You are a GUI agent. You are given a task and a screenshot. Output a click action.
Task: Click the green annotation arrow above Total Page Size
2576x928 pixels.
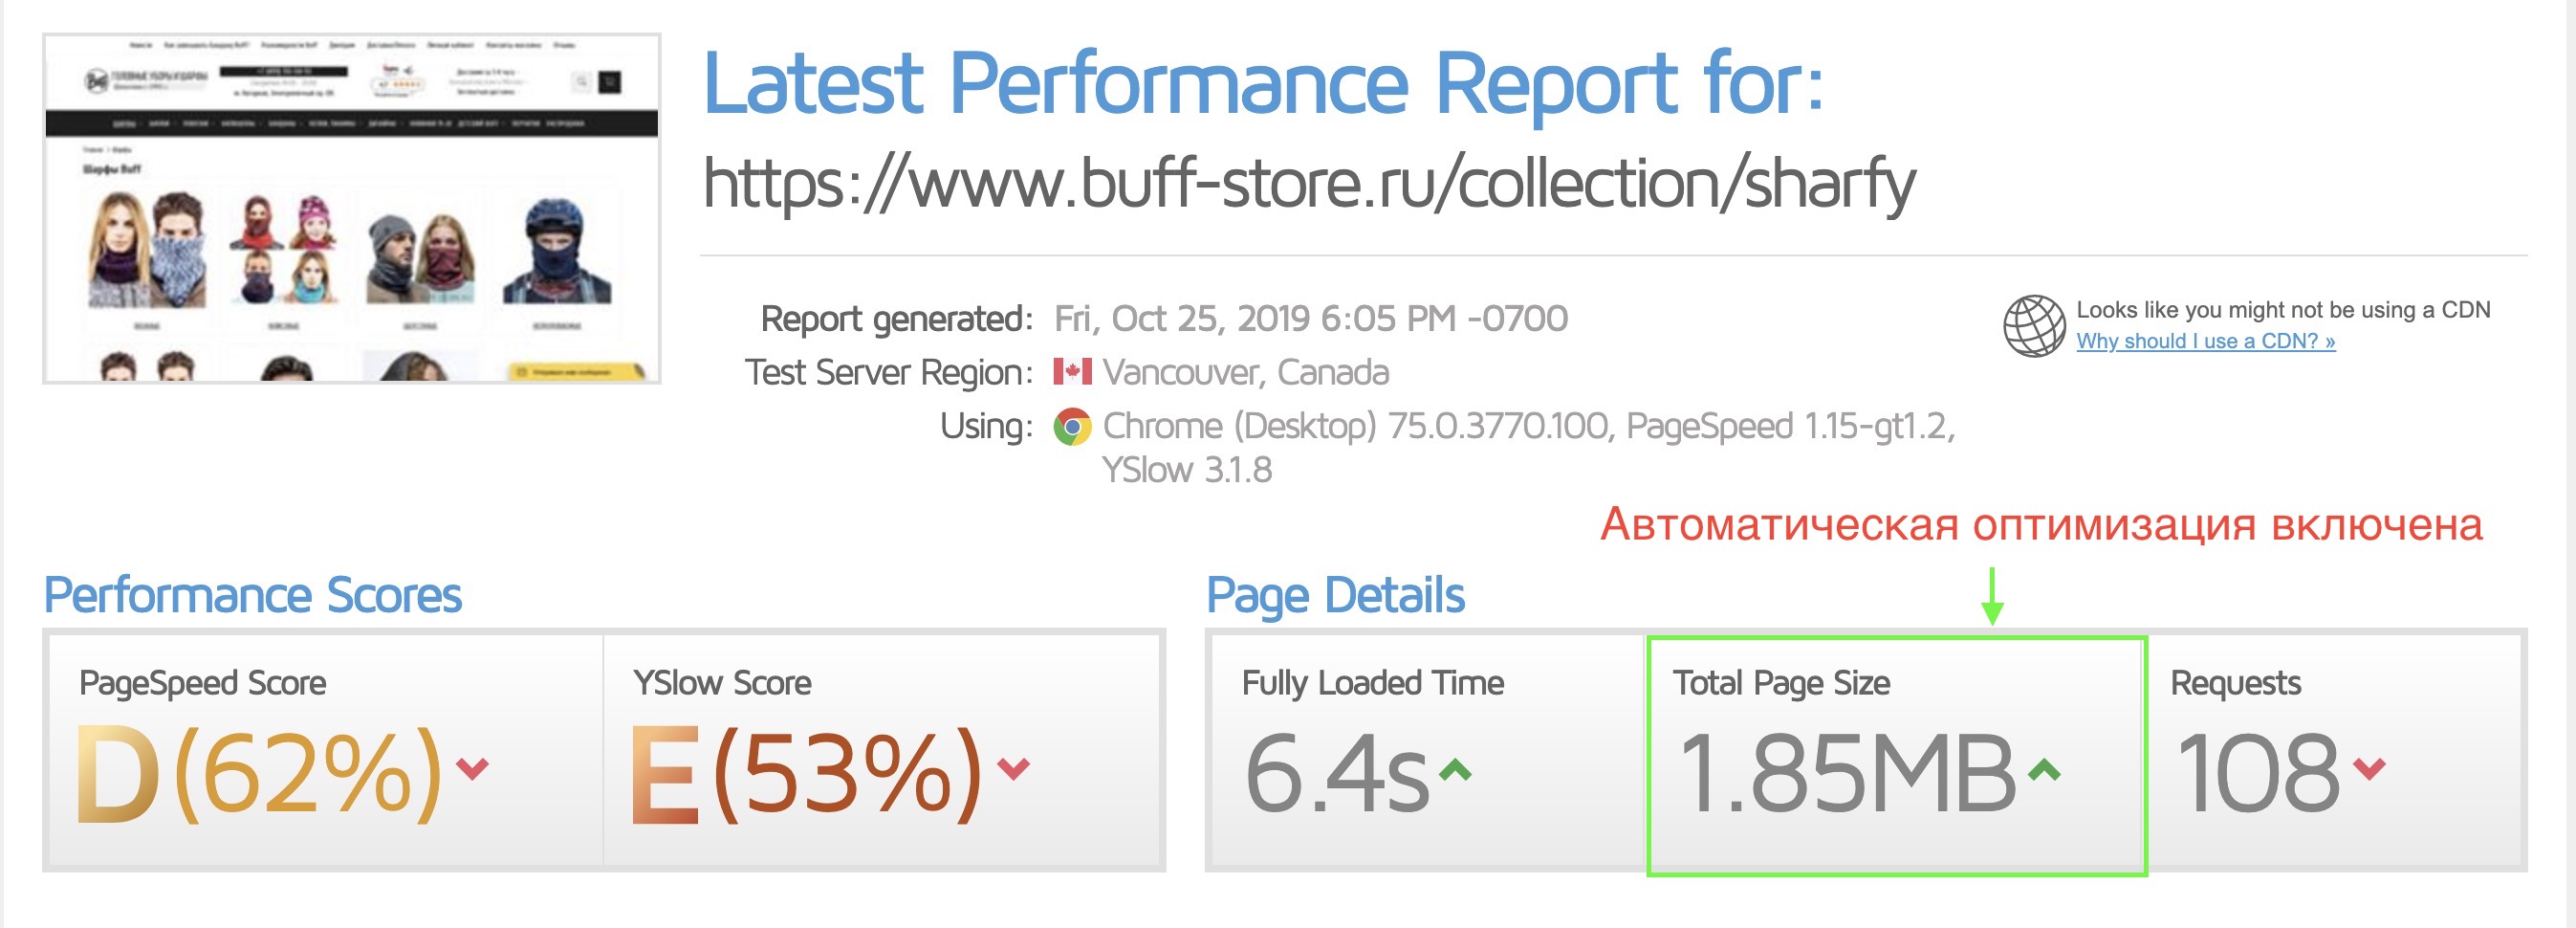pyautogui.click(x=1991, y=596)
